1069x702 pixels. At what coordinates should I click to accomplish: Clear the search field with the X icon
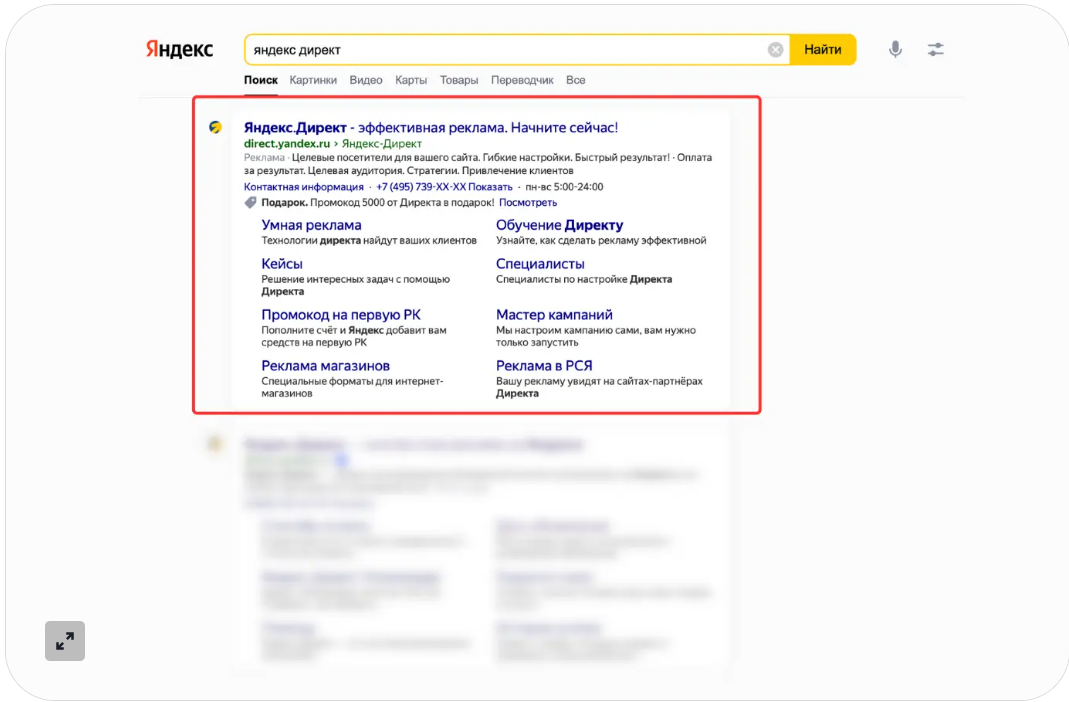click(775, 50)
